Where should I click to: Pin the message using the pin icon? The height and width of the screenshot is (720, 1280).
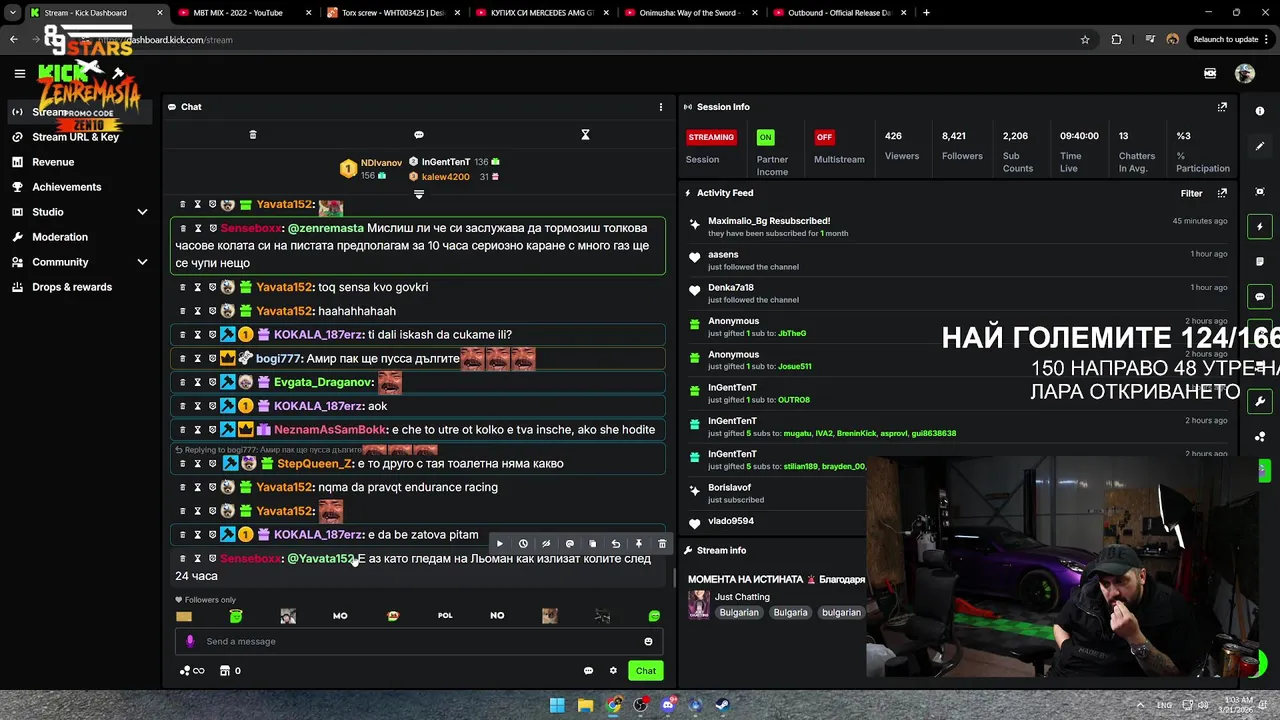pyautogui.click(x=638, y=544)
